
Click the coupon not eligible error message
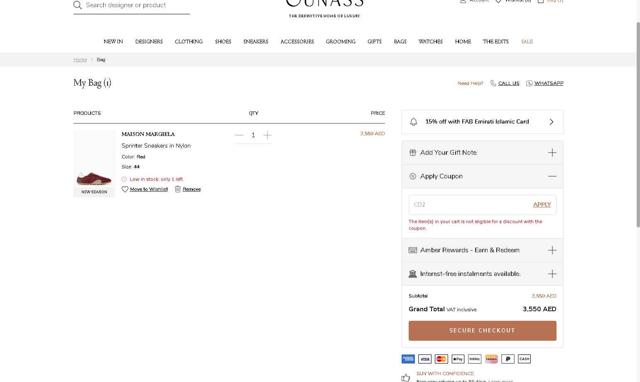[x=476, y=225]
